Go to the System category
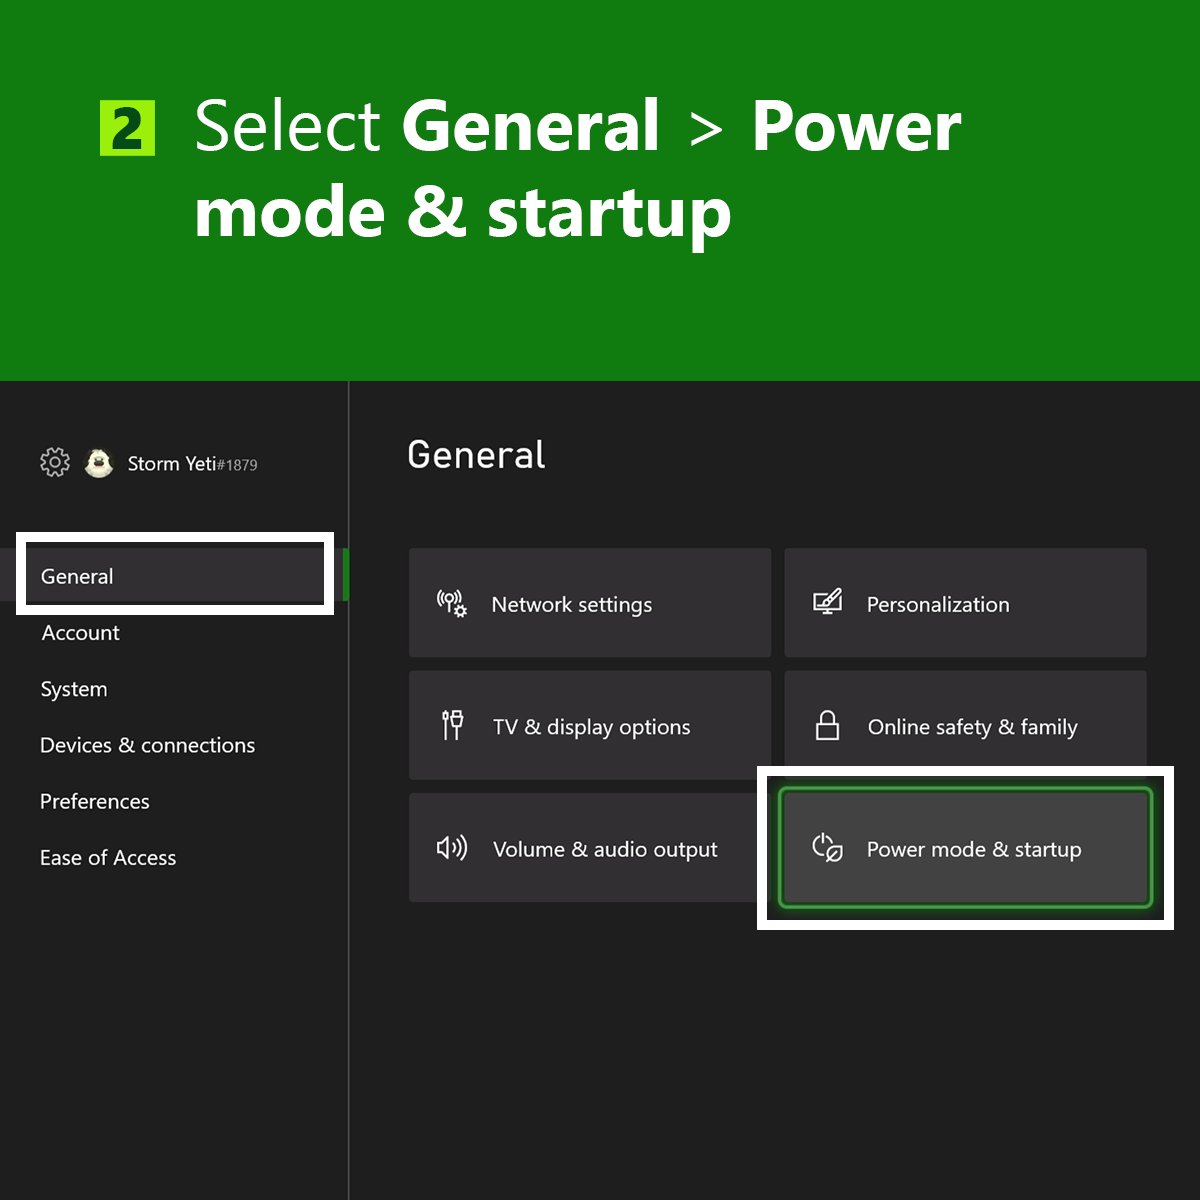Viewport: 1200px width, 1200px height. 74,689
